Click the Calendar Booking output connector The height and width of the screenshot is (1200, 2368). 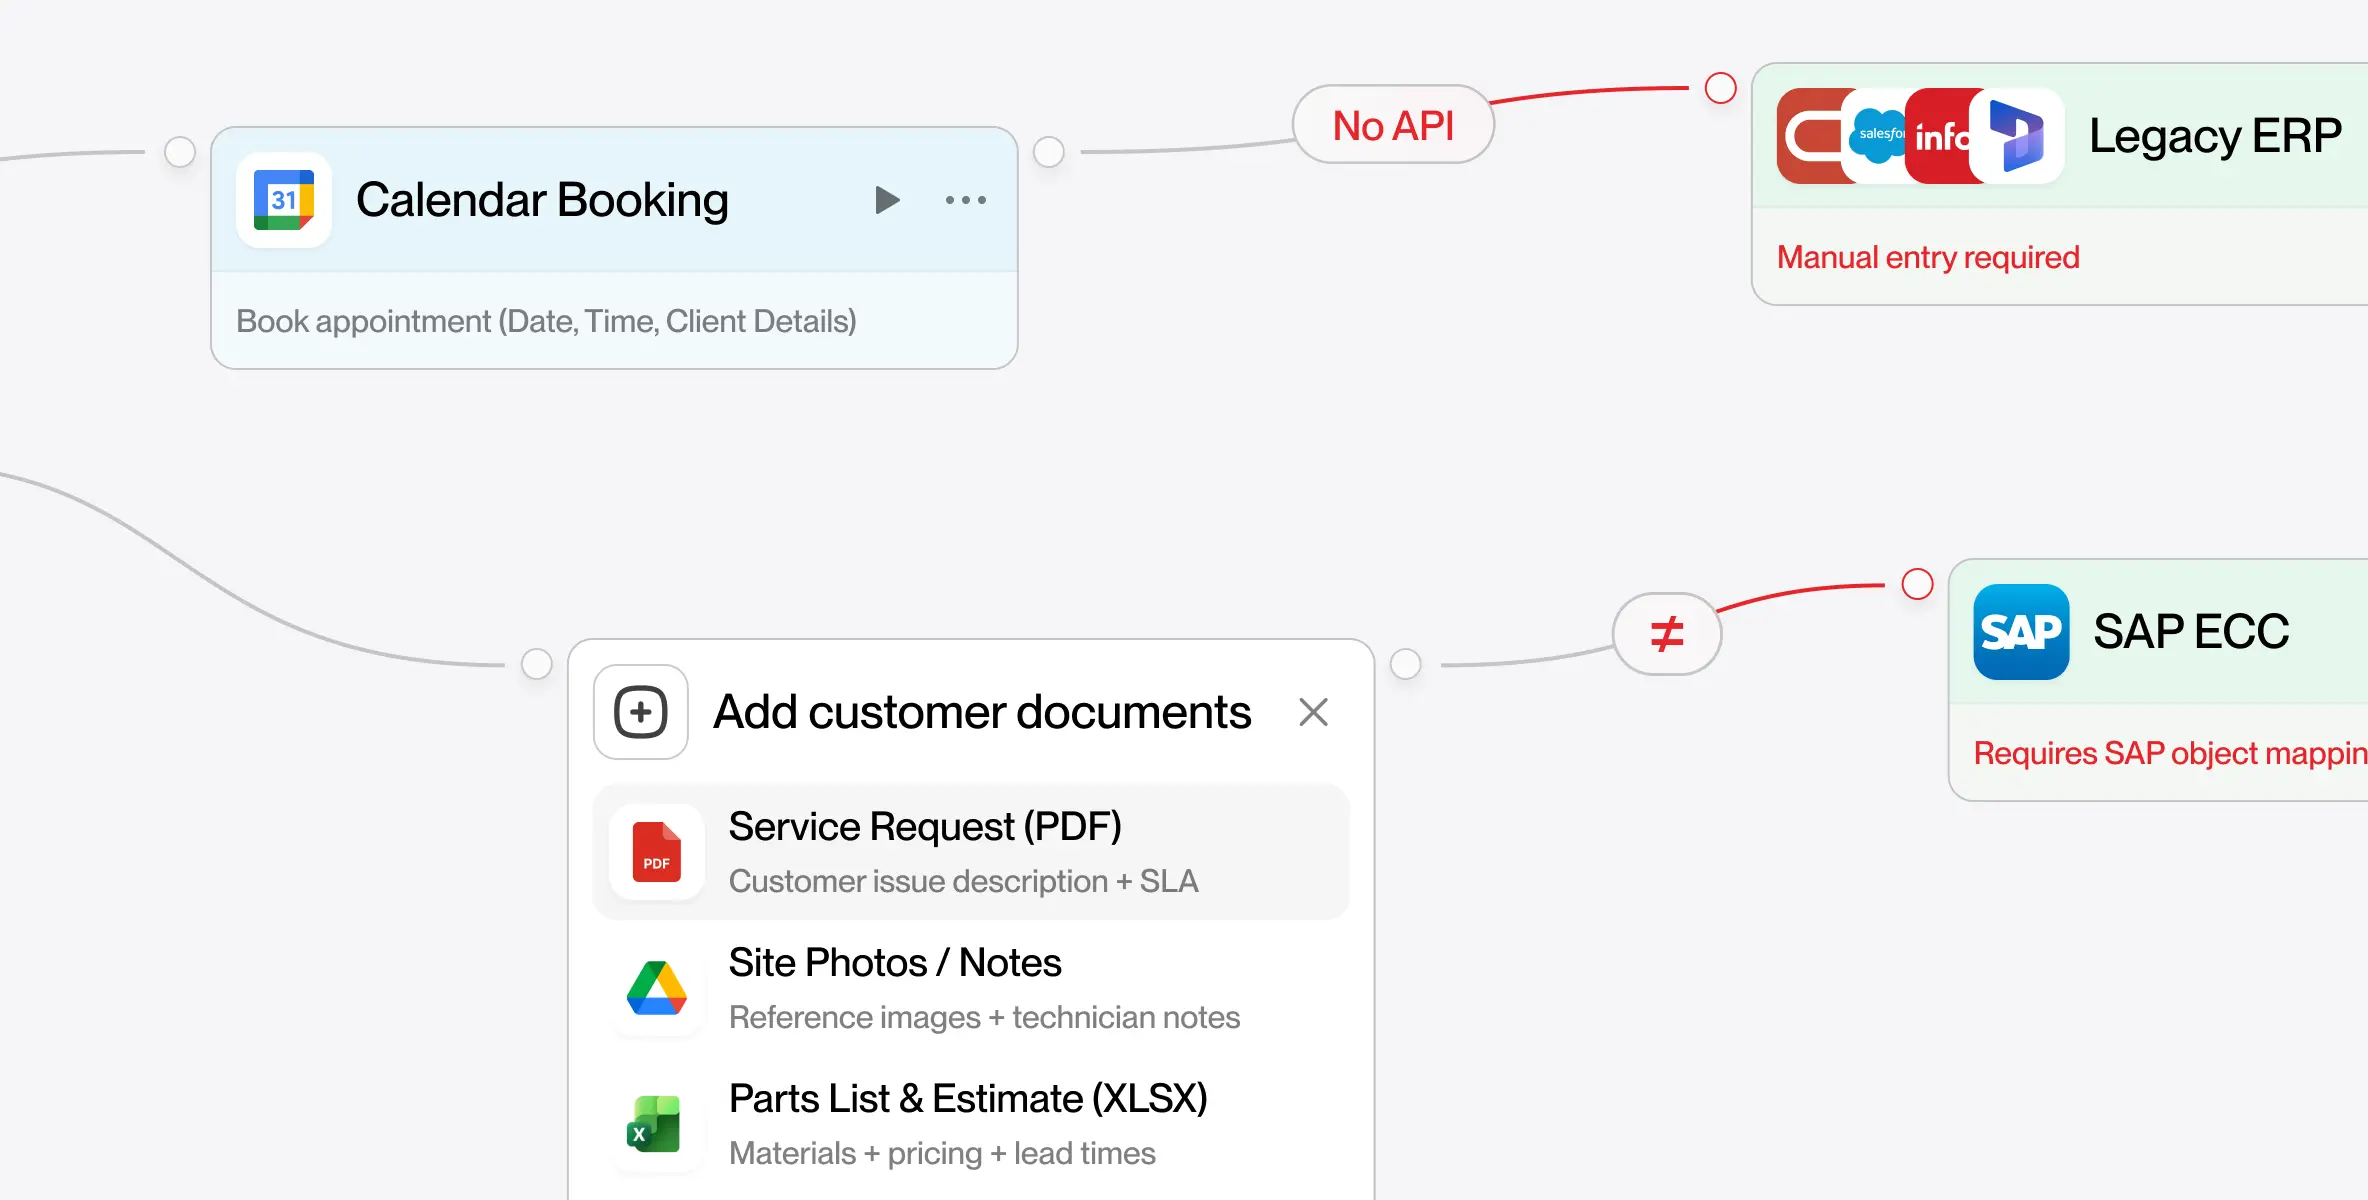click(x=1048, y=152)
